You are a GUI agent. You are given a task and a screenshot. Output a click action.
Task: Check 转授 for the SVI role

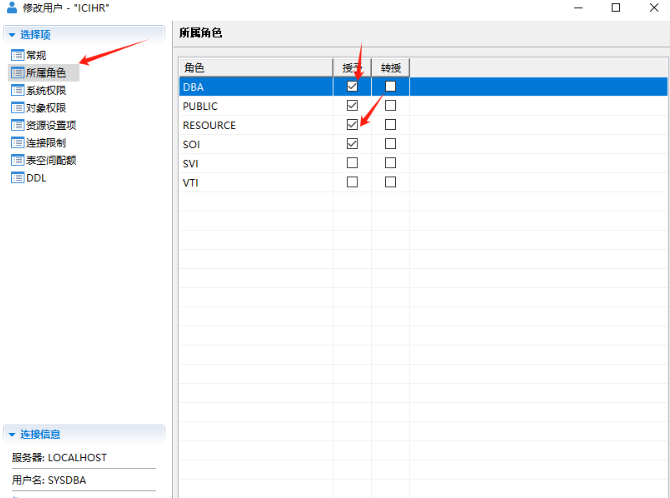390,163
